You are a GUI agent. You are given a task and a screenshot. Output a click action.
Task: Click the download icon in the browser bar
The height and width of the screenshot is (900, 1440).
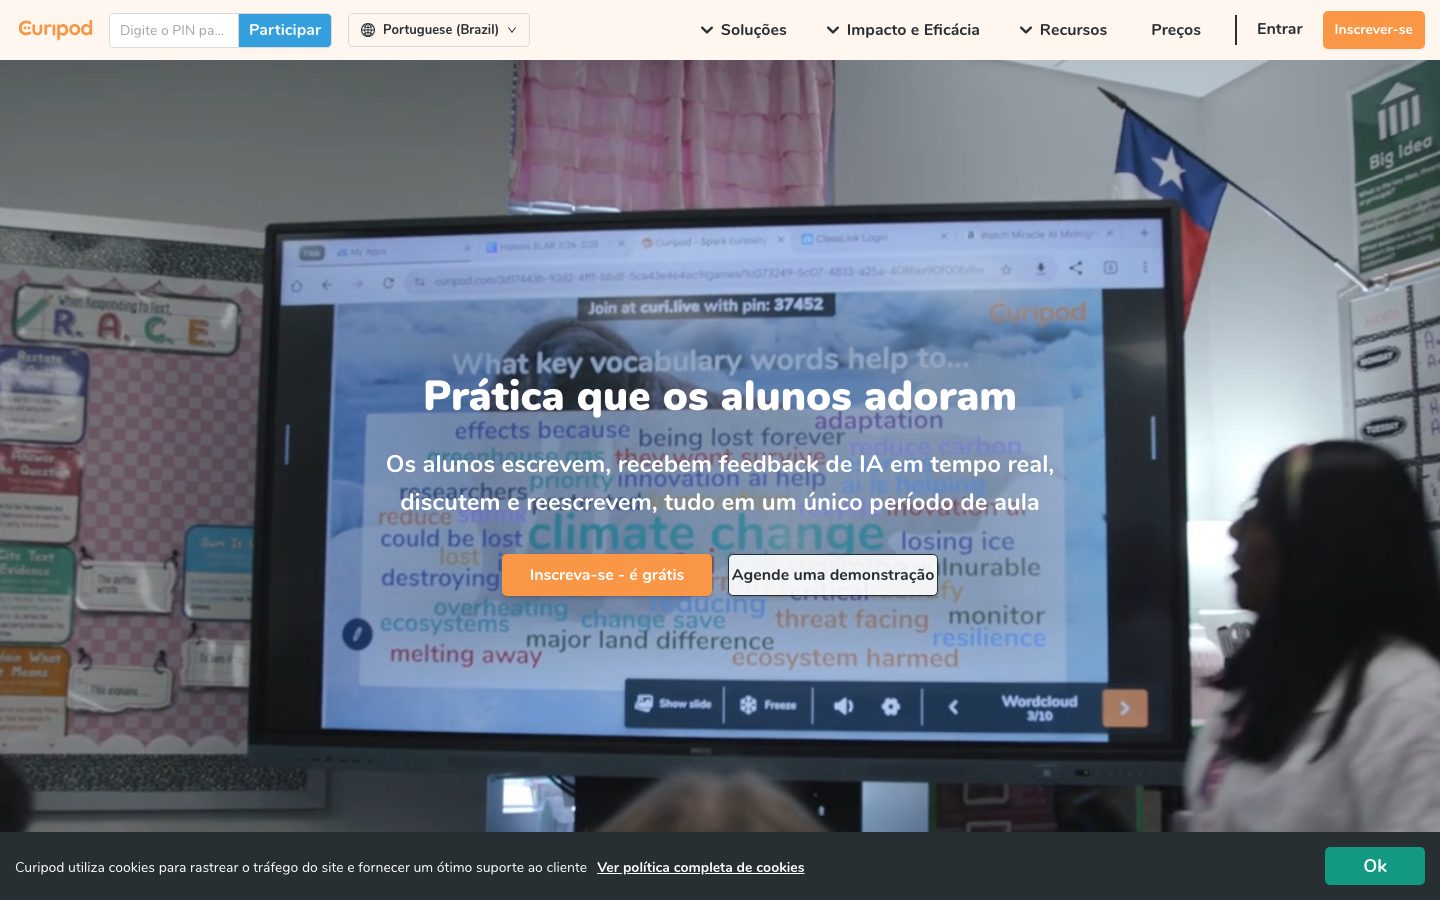tap(1040, 268)
